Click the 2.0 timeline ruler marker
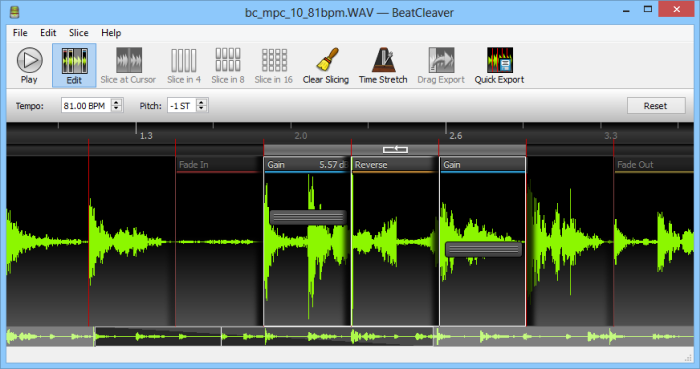 (x=301, y=136)
